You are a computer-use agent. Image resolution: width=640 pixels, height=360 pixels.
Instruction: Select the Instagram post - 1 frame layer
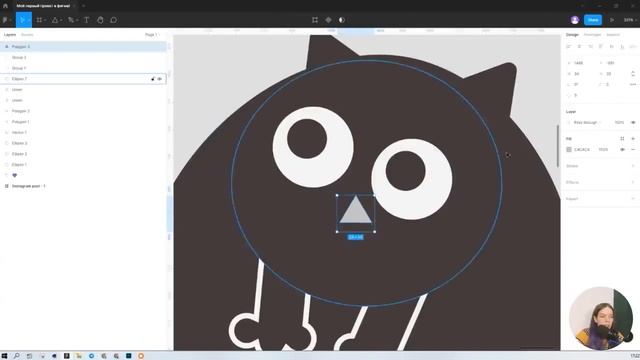pos(83,186)
